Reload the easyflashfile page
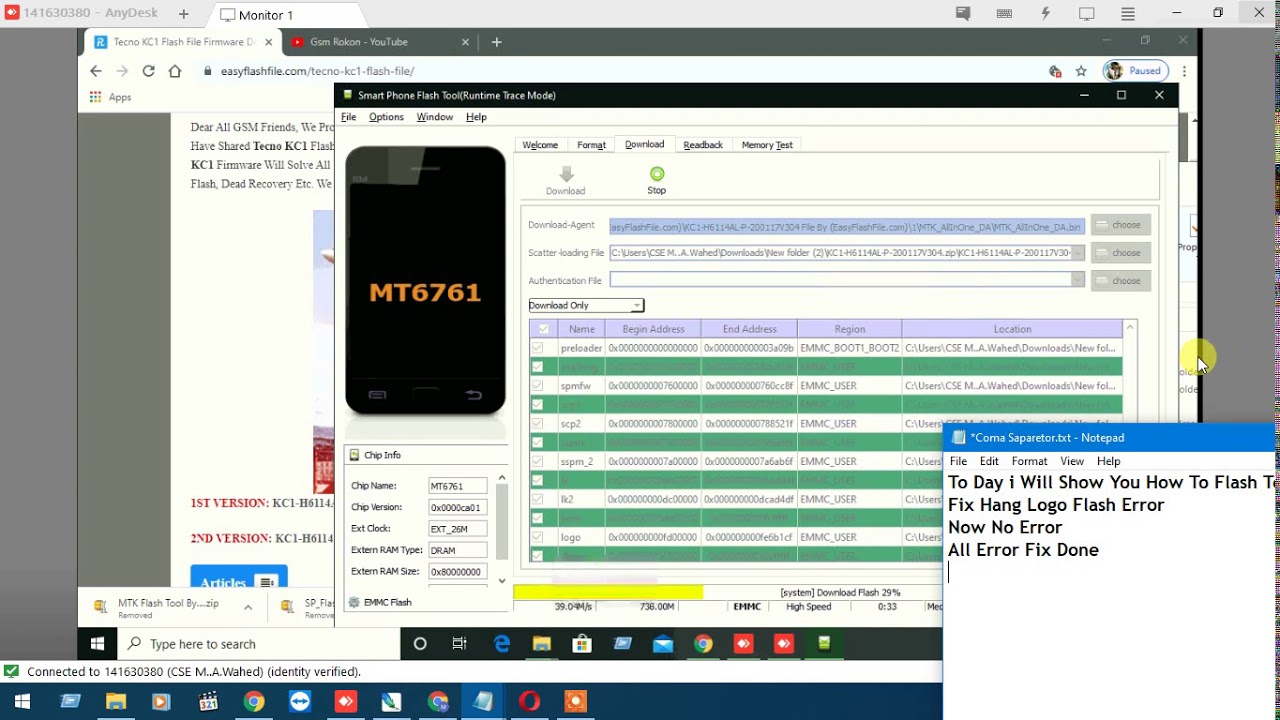Image resolution: width=1280 pixels, height=720 pixels. pos(148,71)
